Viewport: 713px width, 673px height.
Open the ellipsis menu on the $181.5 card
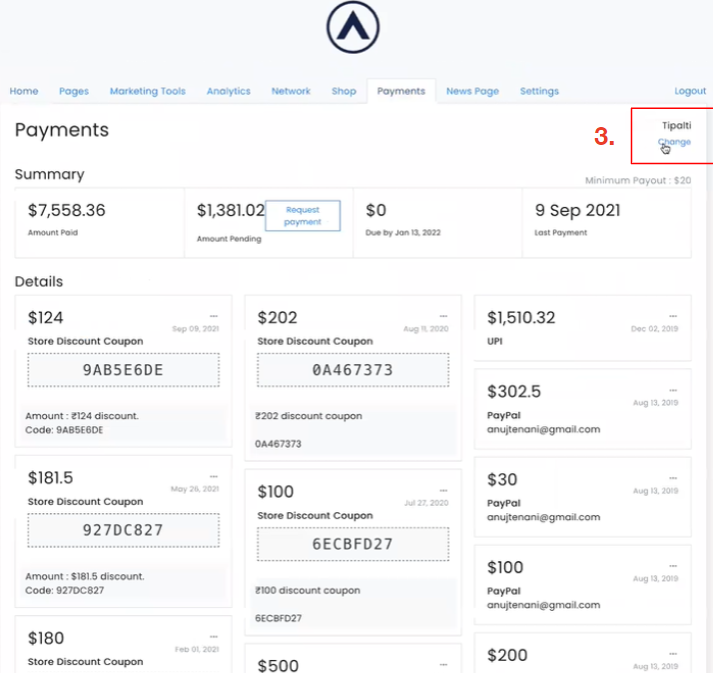click(213, 476)
